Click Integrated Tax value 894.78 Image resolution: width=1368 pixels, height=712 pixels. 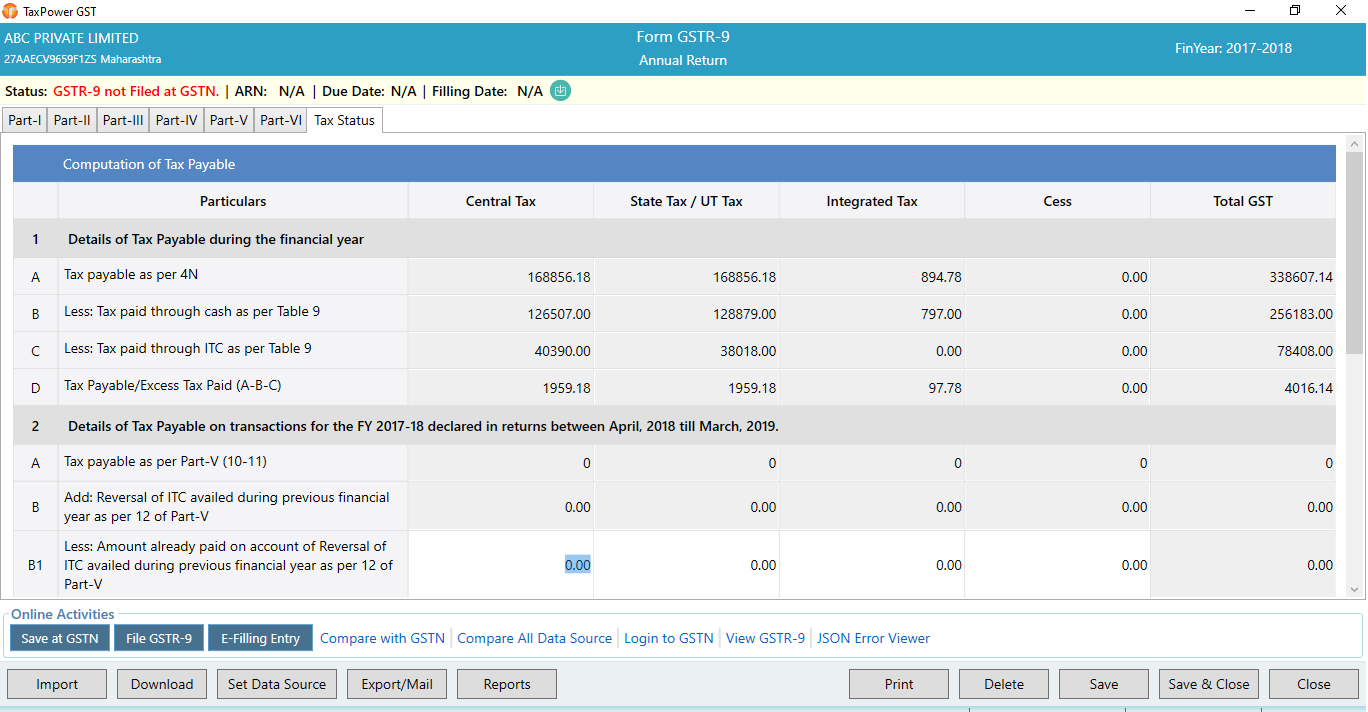coord(941,277)
